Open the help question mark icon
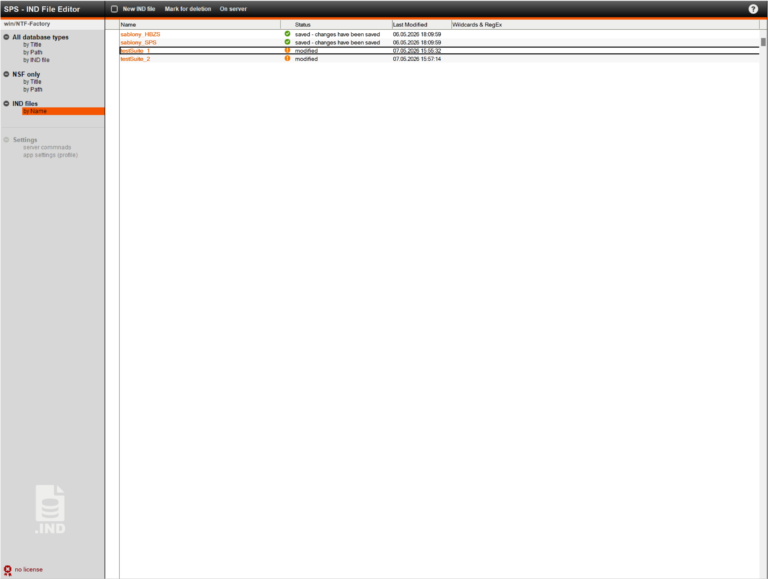768x579 pixels. 753,9
